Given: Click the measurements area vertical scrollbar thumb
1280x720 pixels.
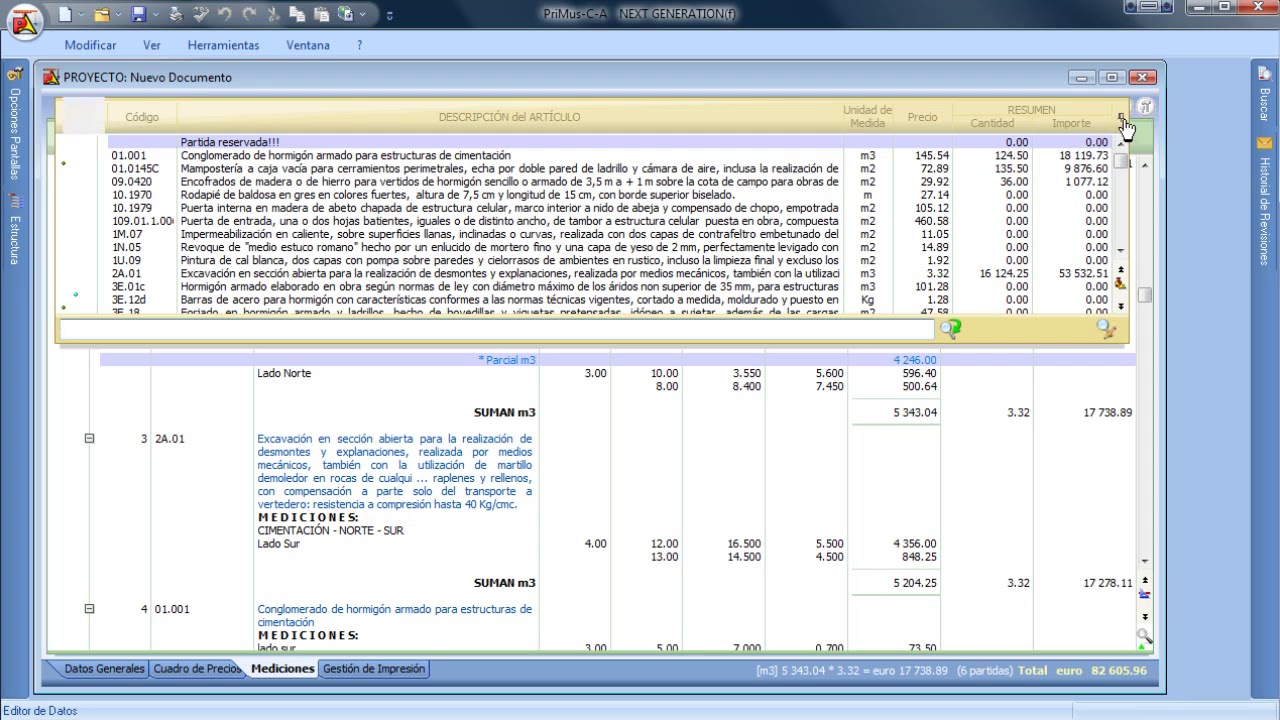Looking at the screenshot, I should pyautogui.click(x=1144, y=295).
